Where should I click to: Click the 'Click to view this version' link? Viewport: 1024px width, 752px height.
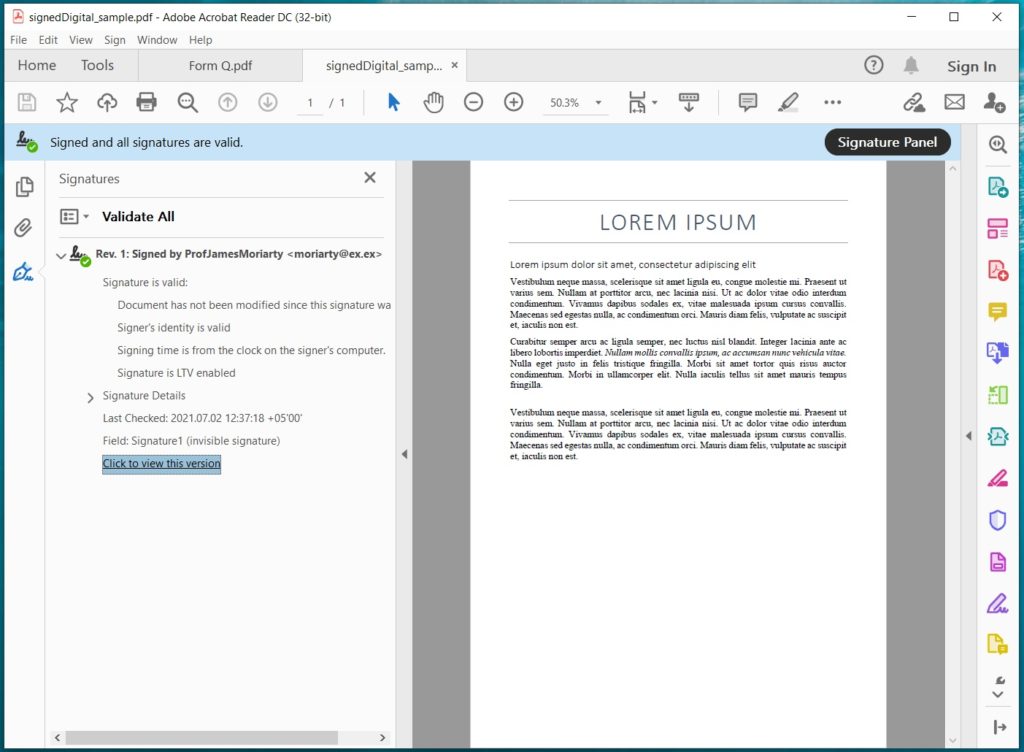[x=161, y=464]
